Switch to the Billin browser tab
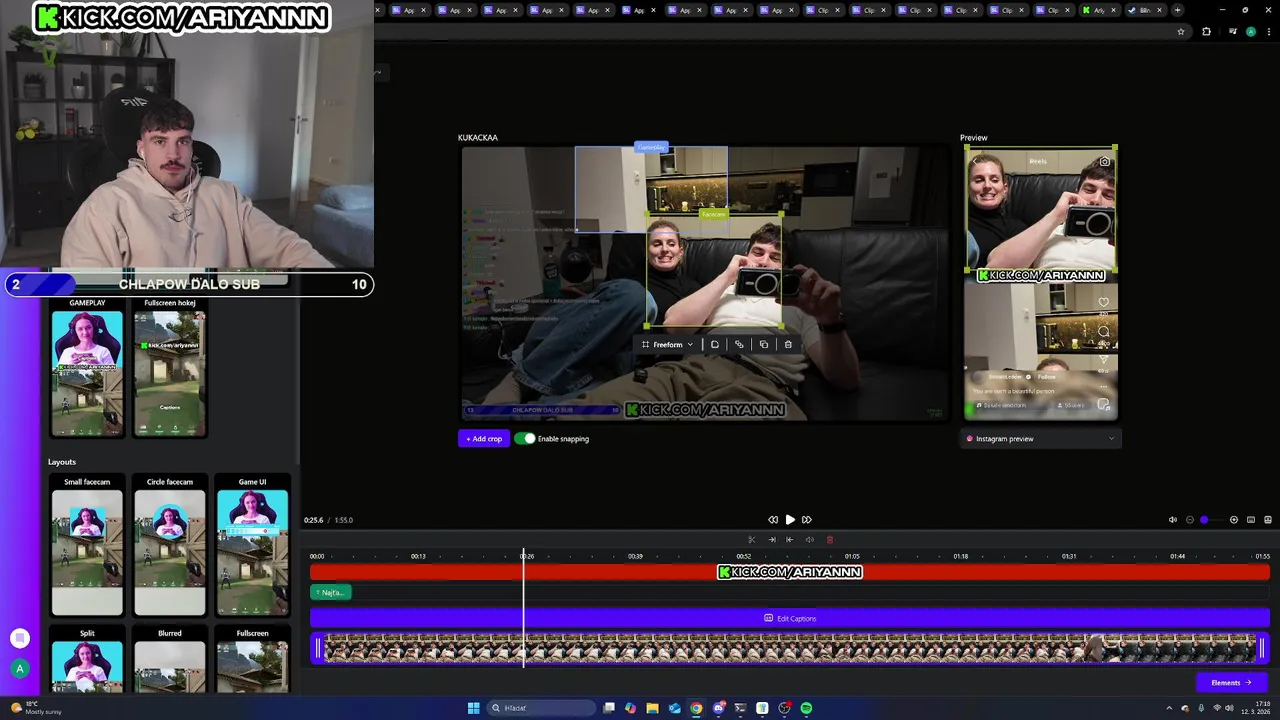 (1144, 10)
